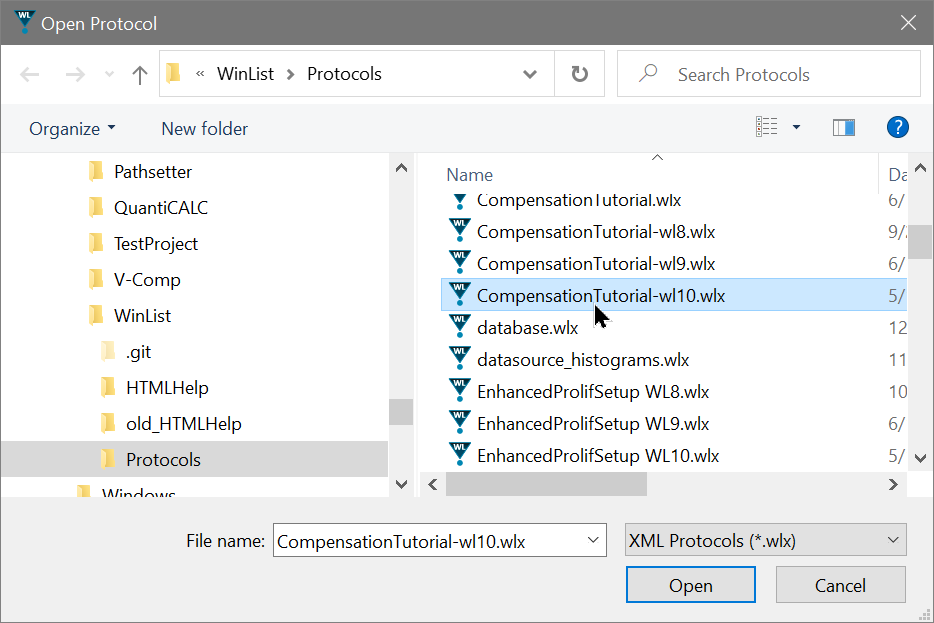Sort files by the Name column
Image resolution: width=934 pixels, height=623 pixels.
coord(470,174)
